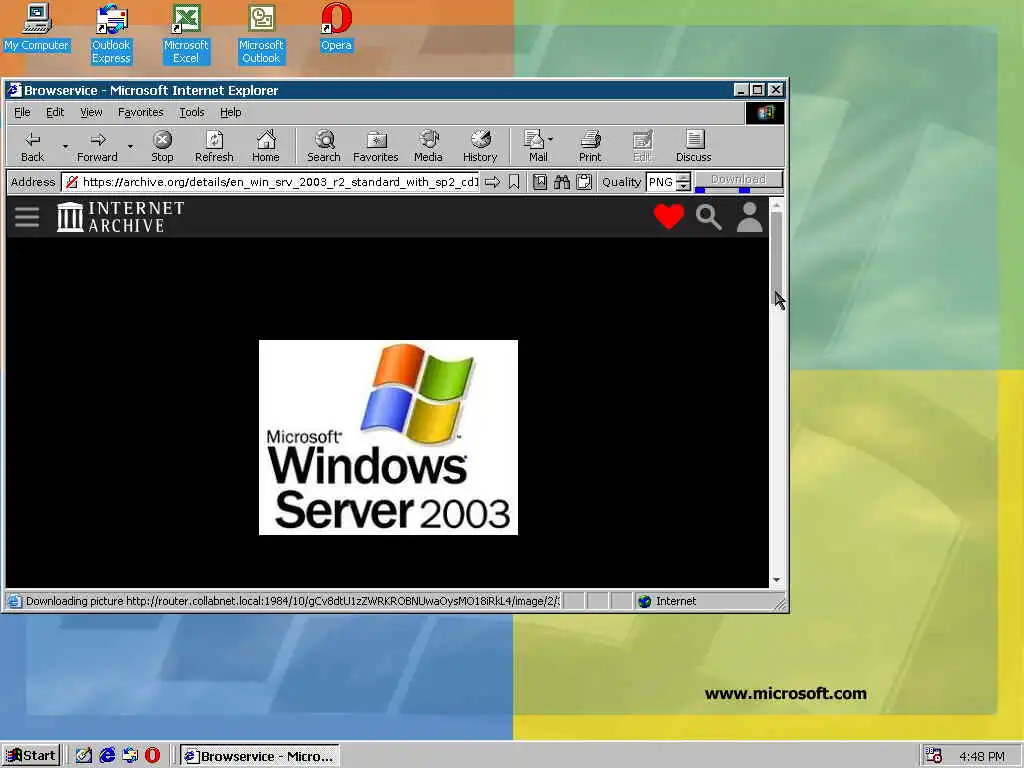1024x768 pixels.
Task: Open the Internet Archive search magnifier
Action: 709,217
